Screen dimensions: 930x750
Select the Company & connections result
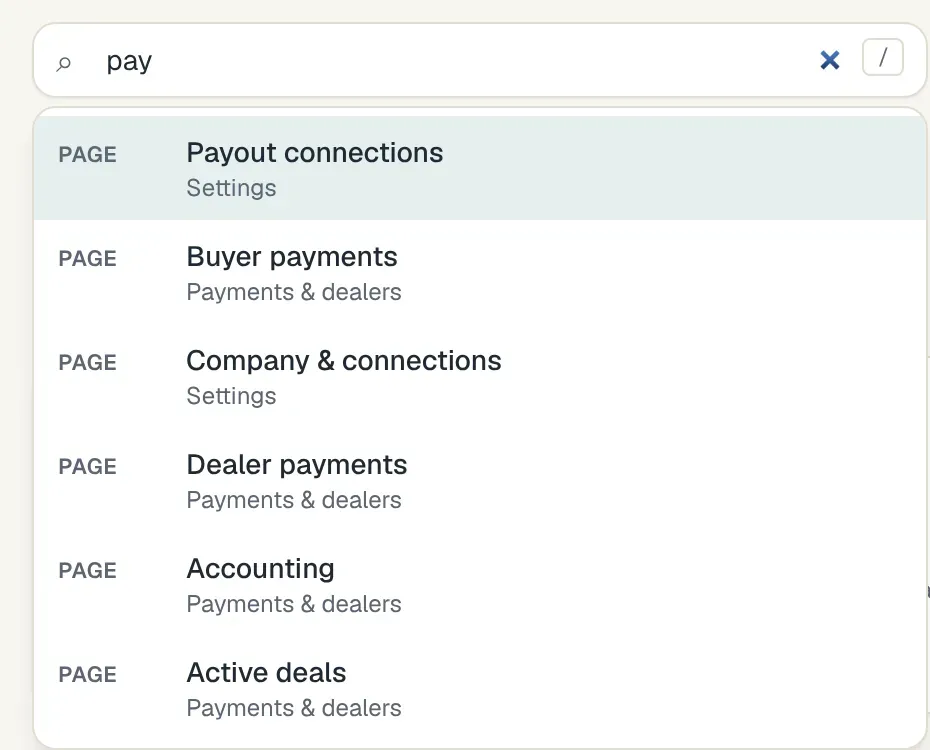[x=480, y=376]
